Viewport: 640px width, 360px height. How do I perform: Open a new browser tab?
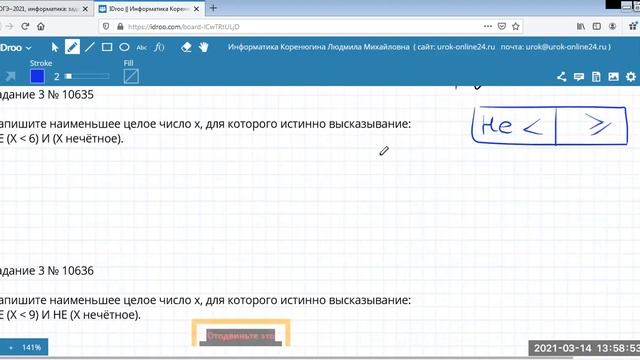[x=213, y=8]
